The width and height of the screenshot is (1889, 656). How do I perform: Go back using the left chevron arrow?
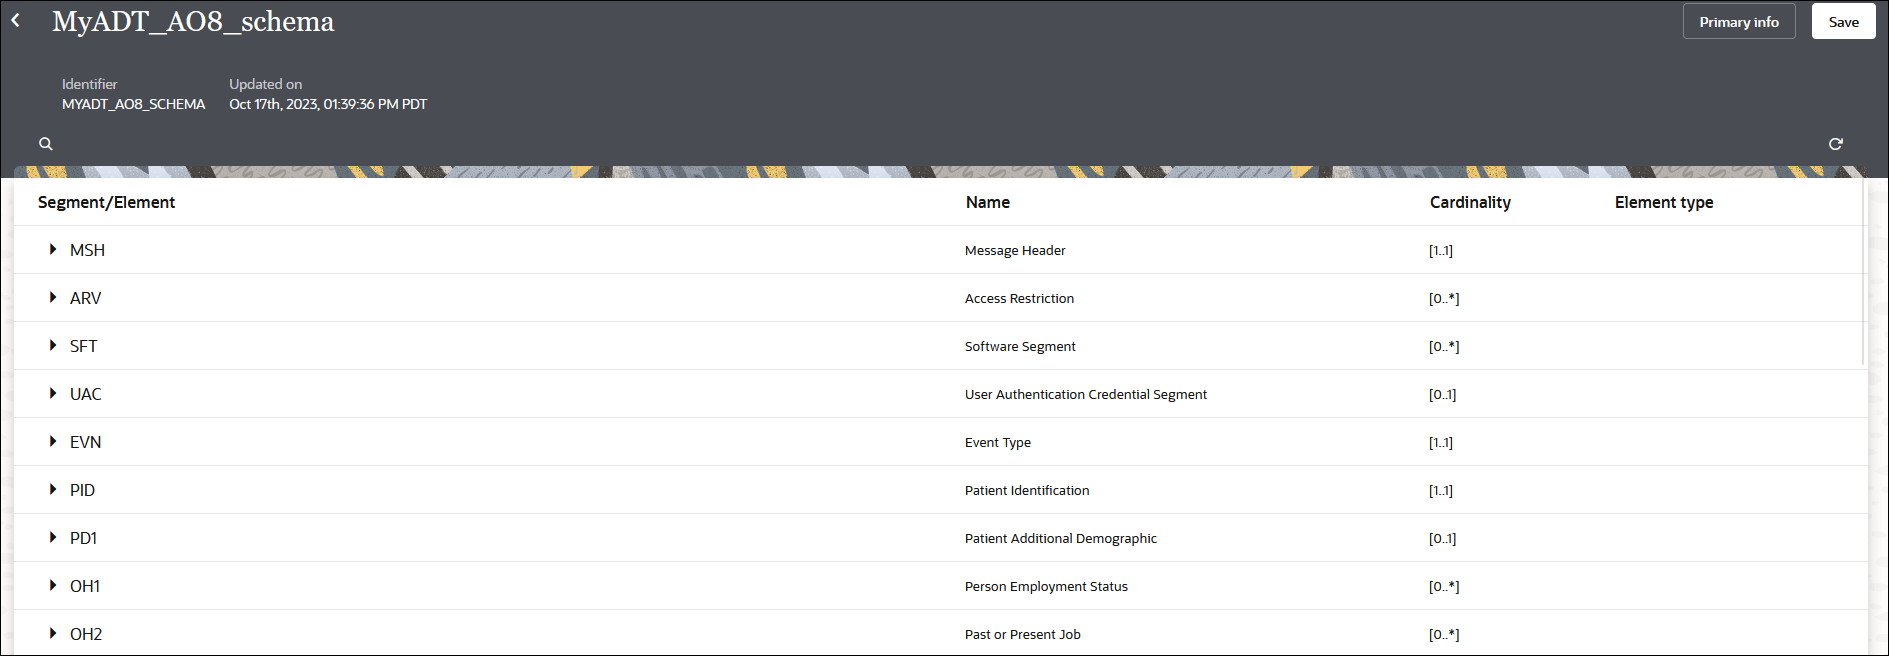(15, 20)
